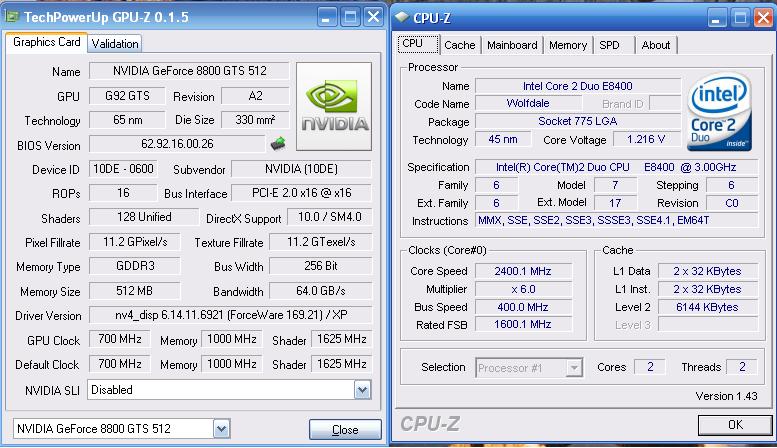Click the Multiplier value x 6.0

click(x=523, y=289)
